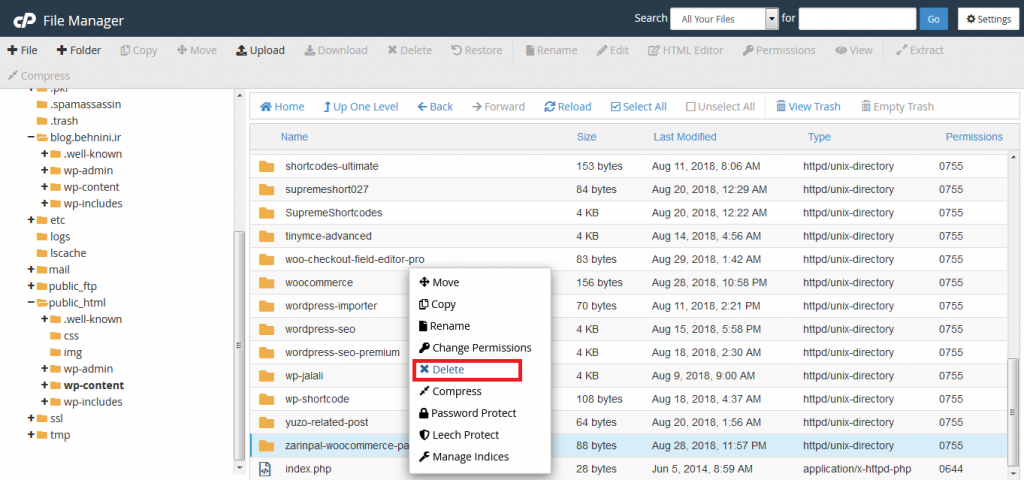
Task: Open the Upload tool
Action: pyautogui.click(x=260, y=50)
